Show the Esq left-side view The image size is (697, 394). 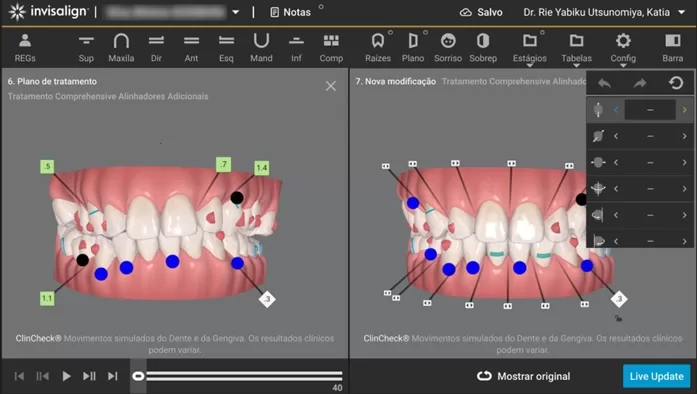click(x=226, y=48)
